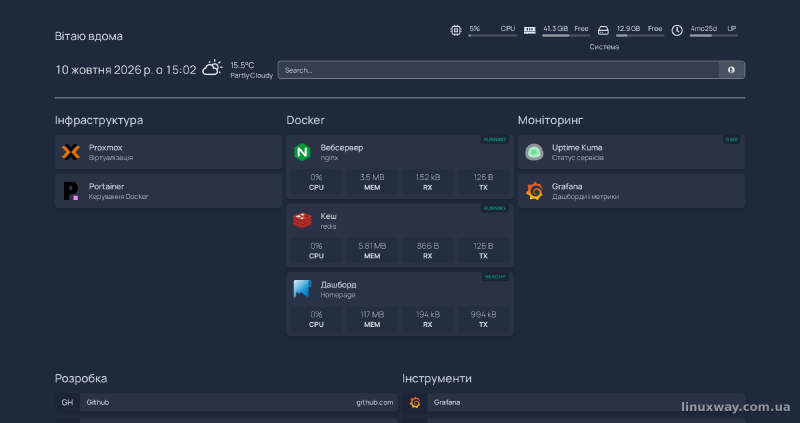Click the Portainer logo icon

71,191
